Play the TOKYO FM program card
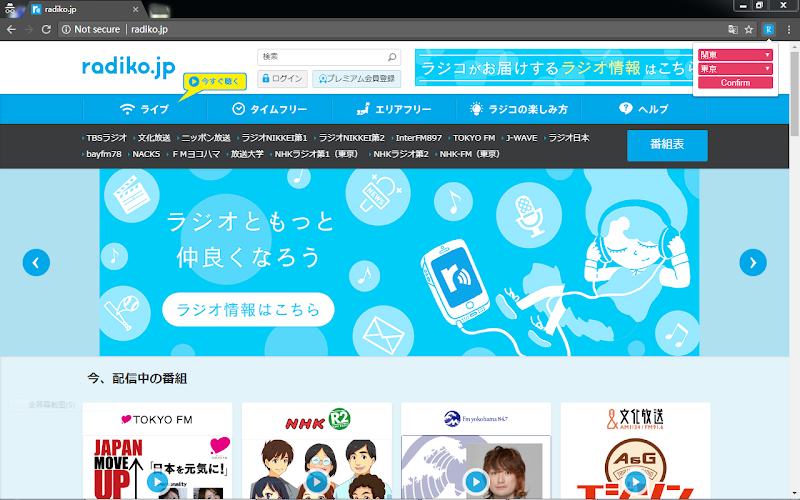This screenshot has width=800, height=500. coord(157,481)
